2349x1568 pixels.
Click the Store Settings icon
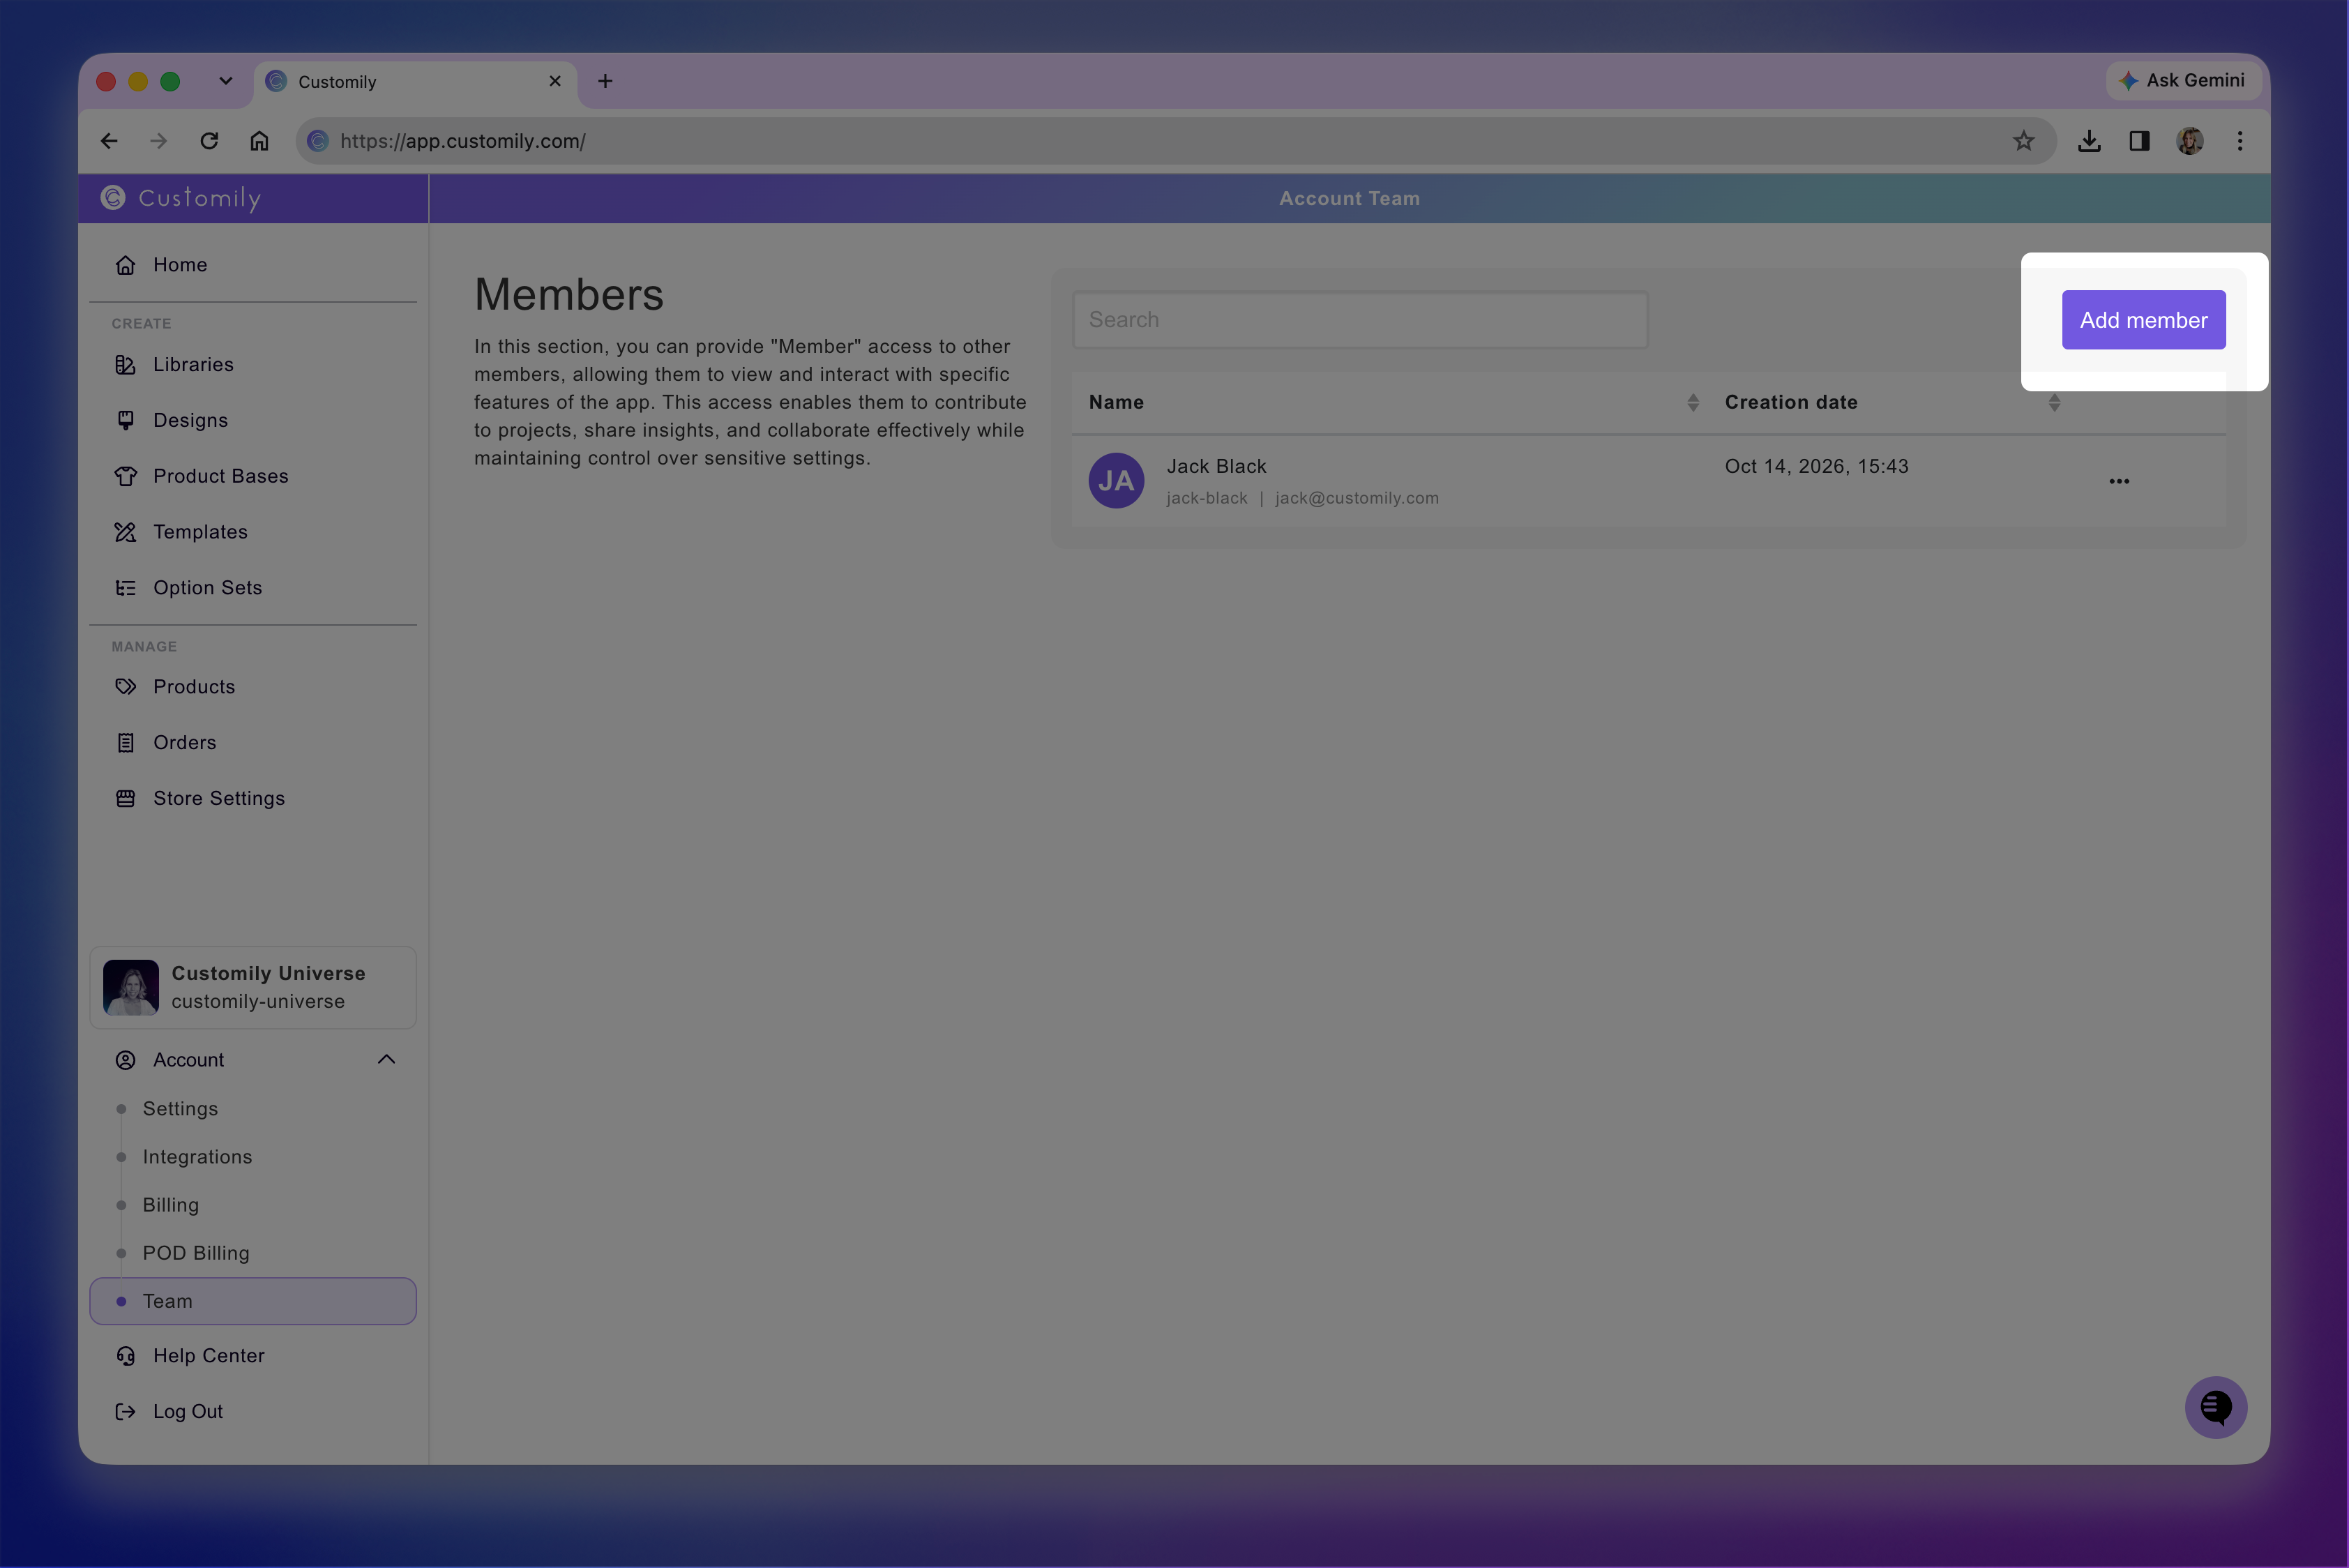pos(125,799)
